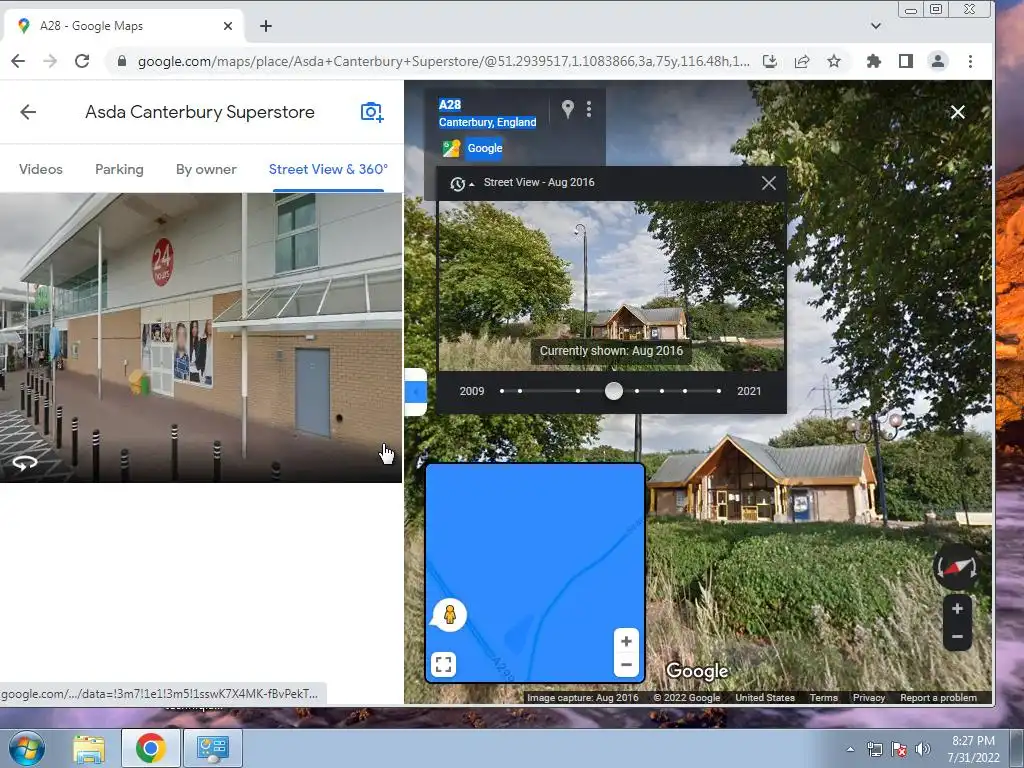The width and height of the screenshot is (1024, 768).
Task: Zoom in the Street View image
Action: [x=957, y=609]
